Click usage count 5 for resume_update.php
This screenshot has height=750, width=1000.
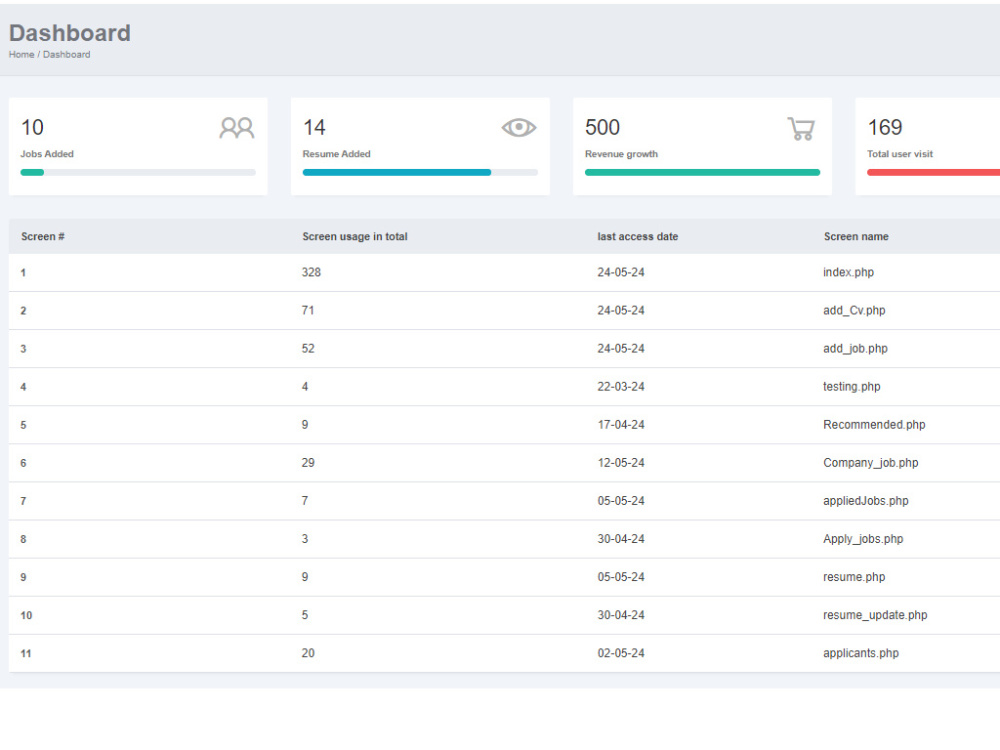tap(305, 615)
